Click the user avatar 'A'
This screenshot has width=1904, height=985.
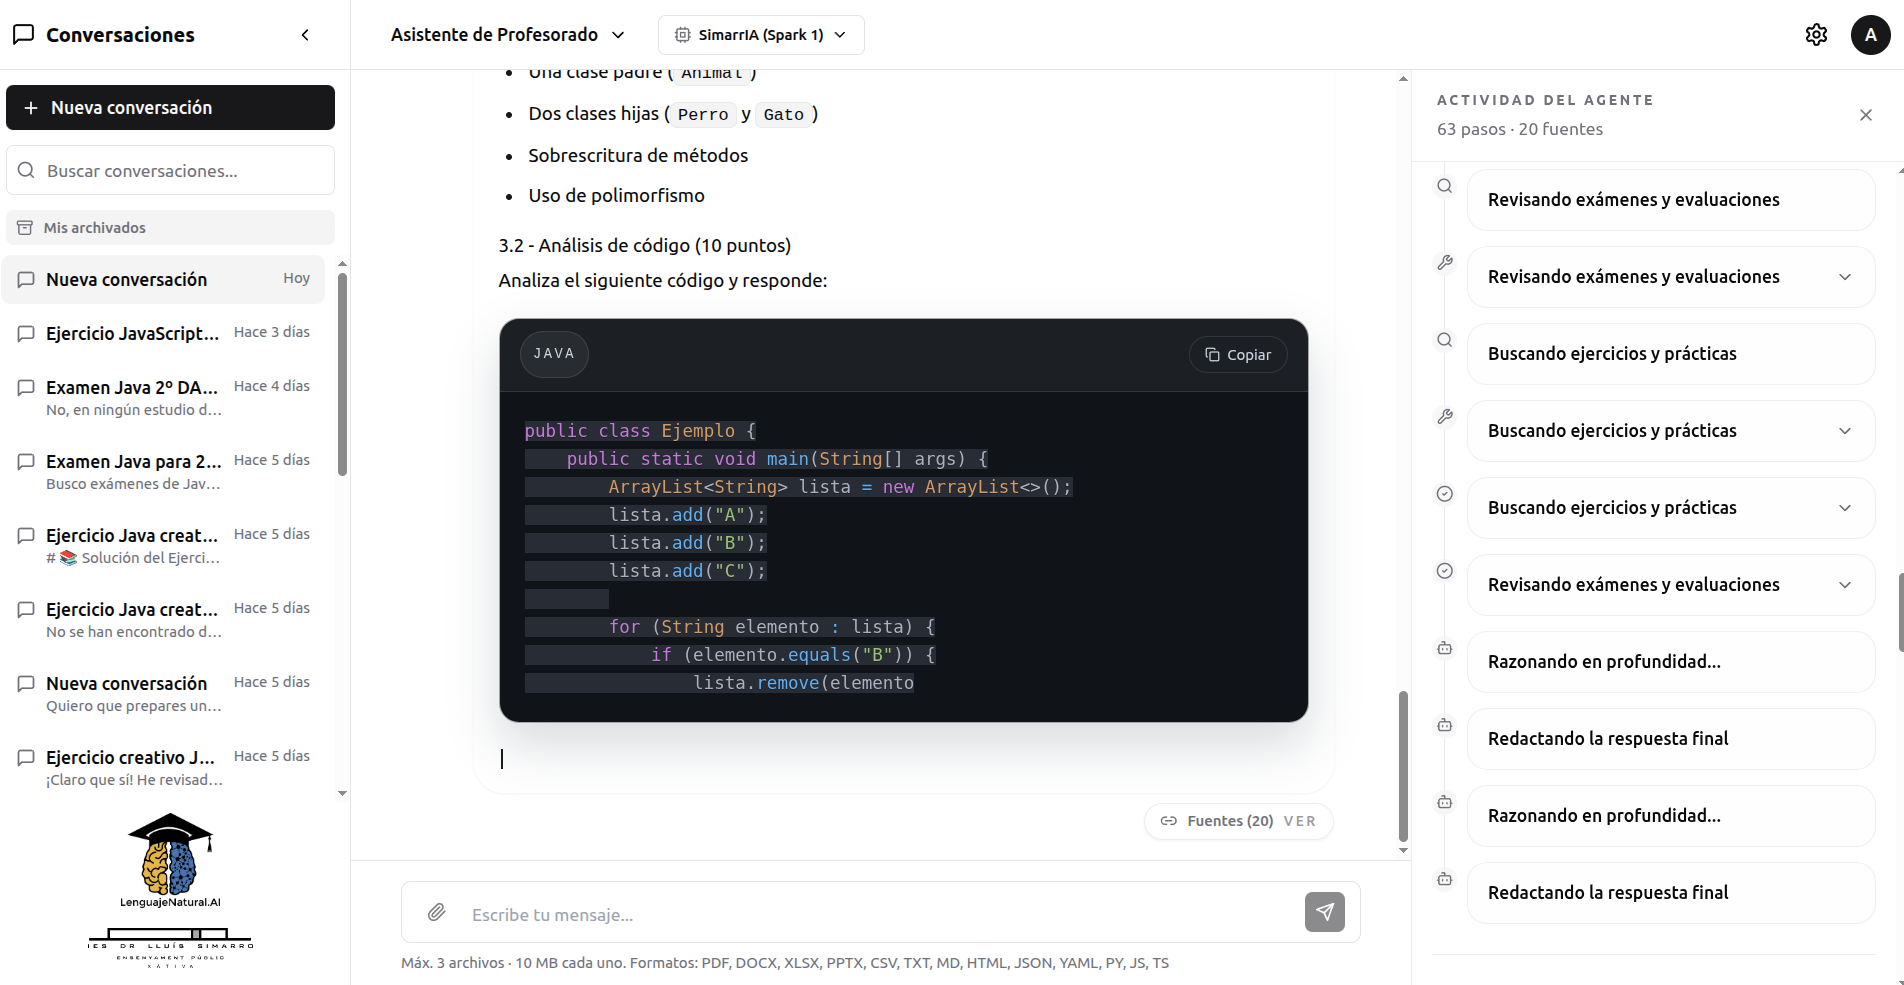[x=1870, y=35]
